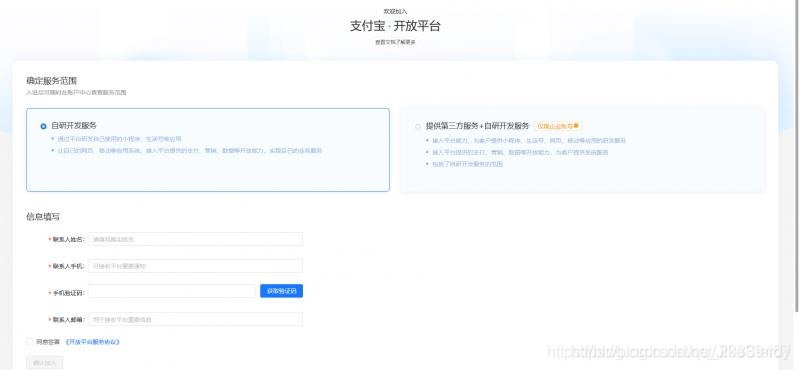Image resolution: width=800 pixels, height=370 pixels.
Task: Click the 提供第三方服务+自研开发服务 title text
Action: [x=478, y=126]
